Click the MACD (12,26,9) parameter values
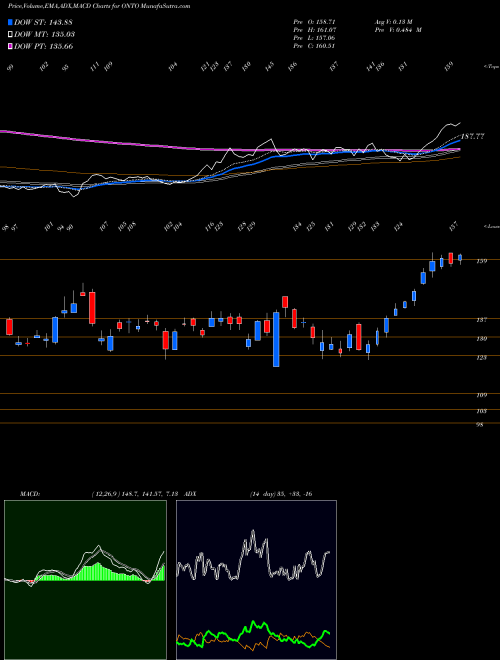 pyautogui.click(x=136, y=494)
